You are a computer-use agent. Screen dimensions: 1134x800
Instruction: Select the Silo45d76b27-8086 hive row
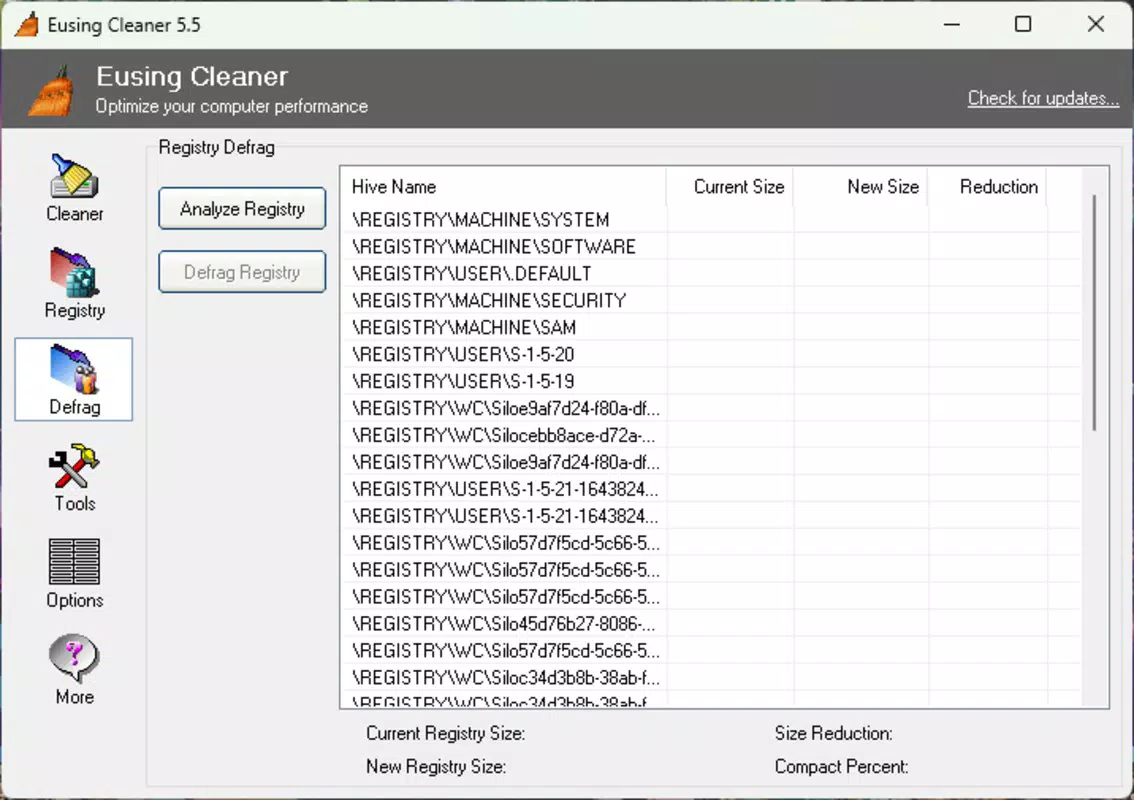(711, 624)
